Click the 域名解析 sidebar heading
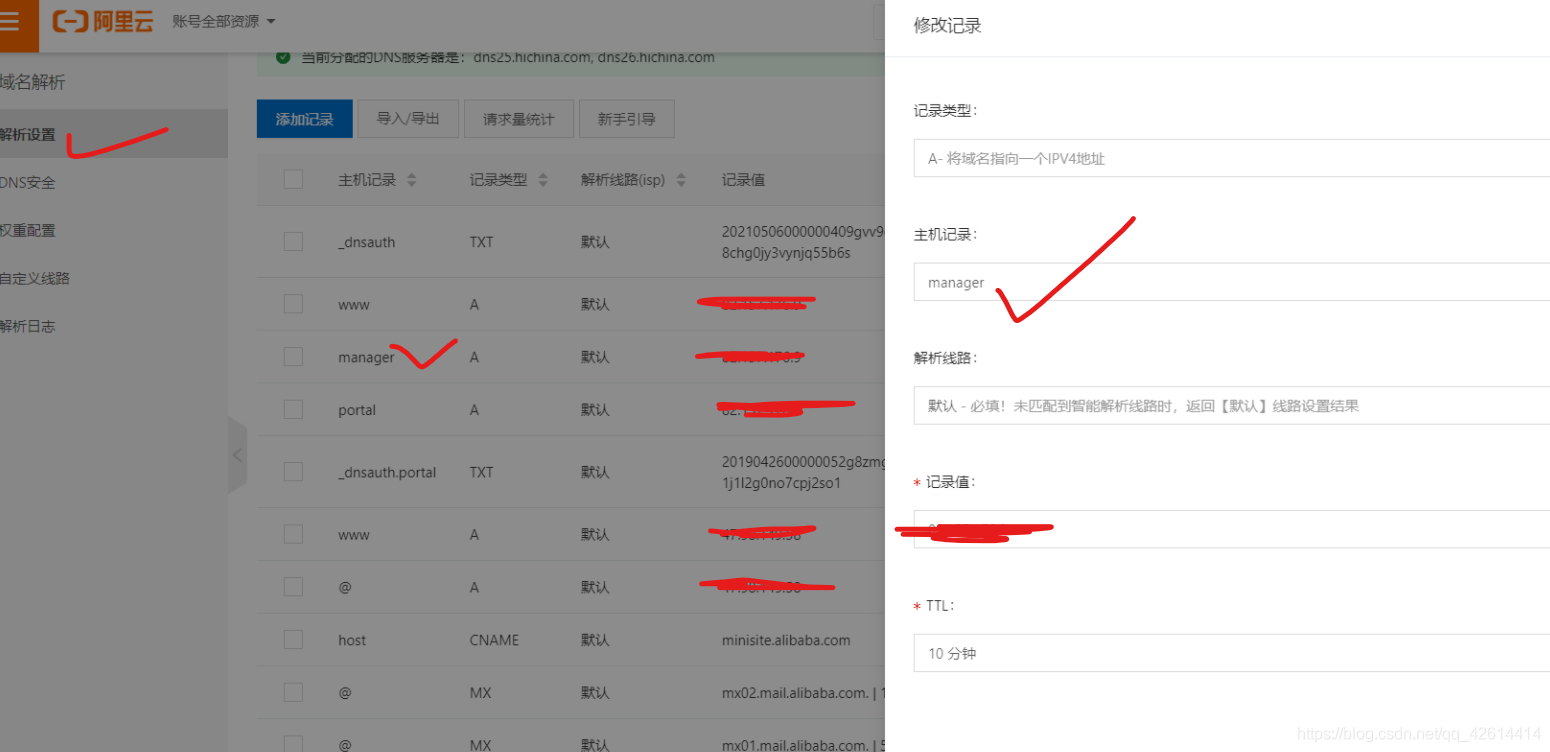Screen dimensions: 1550x752 pyautogui.click(x=33, y=82)
